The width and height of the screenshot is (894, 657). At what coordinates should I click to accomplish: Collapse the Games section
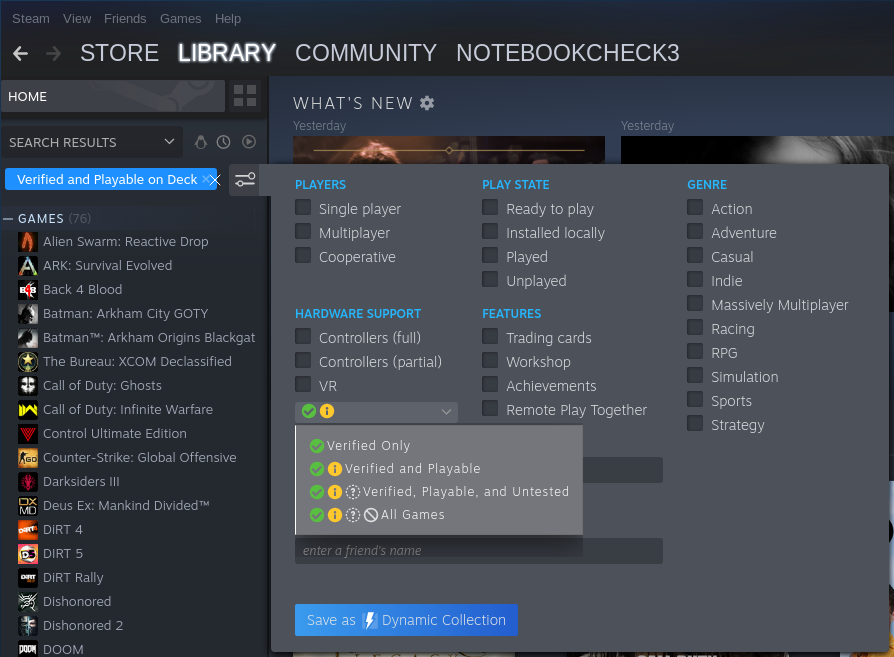[8, 219]
